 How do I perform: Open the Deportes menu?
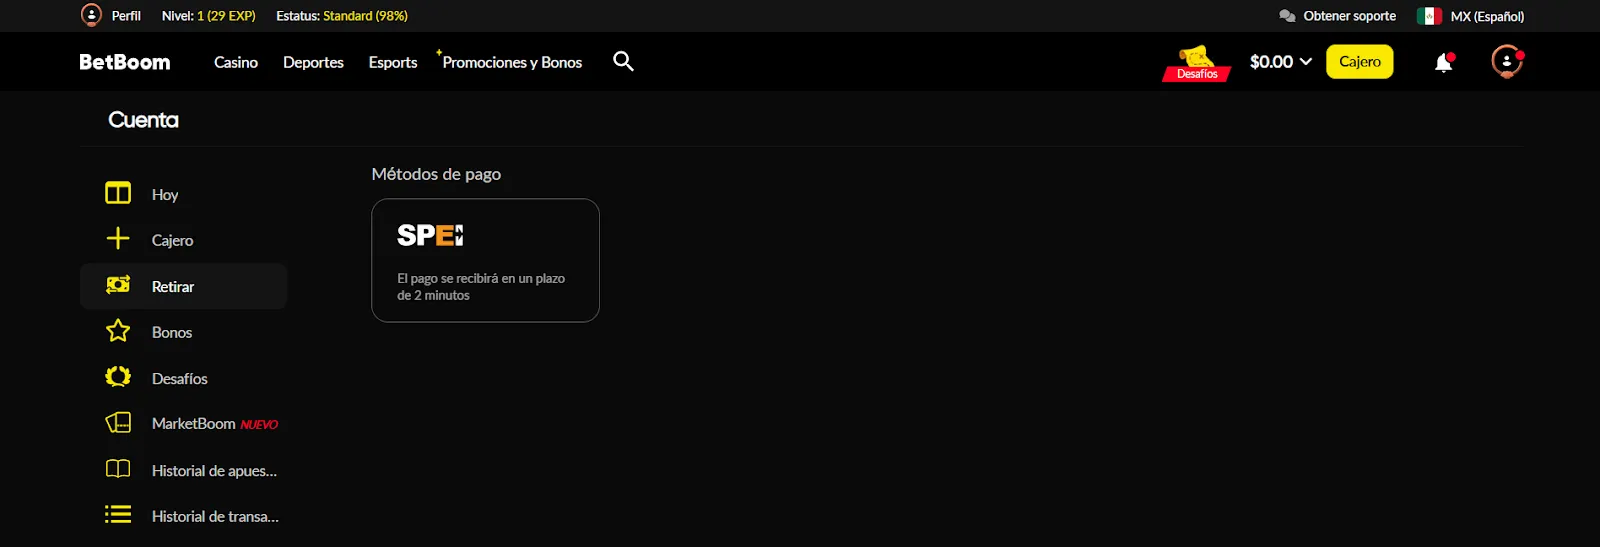(x=313, y=62)
